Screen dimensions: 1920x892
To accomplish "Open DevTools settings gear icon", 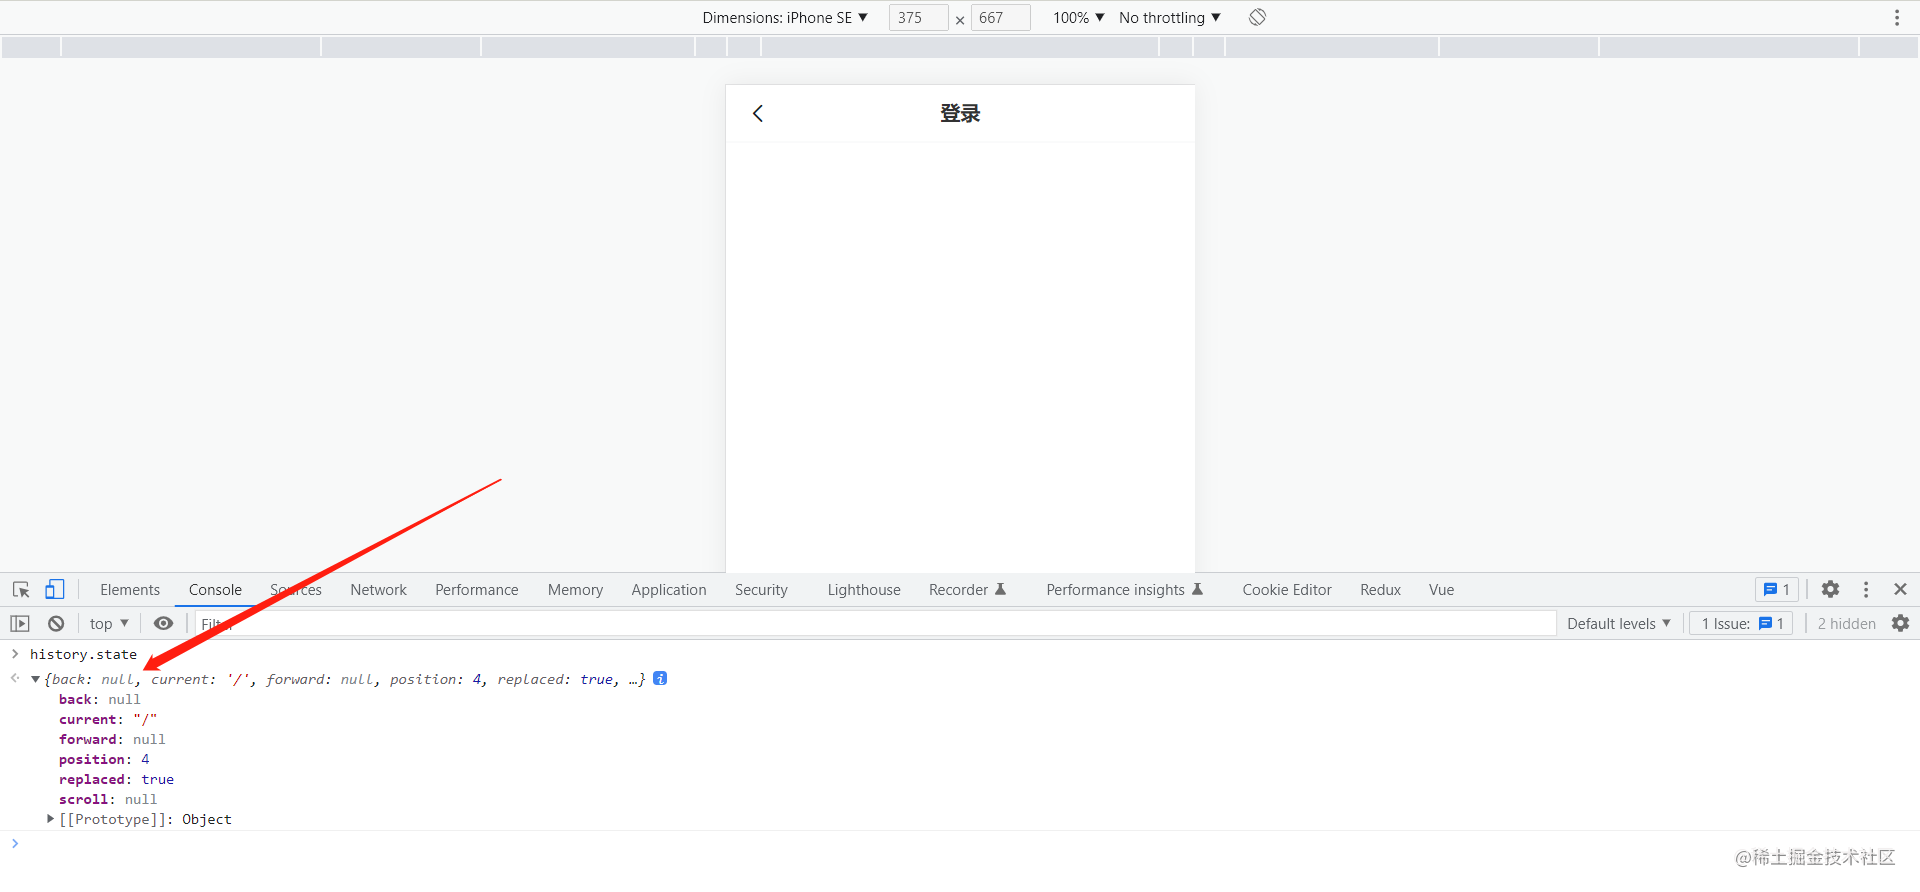I will click(x=1830, y=590).
